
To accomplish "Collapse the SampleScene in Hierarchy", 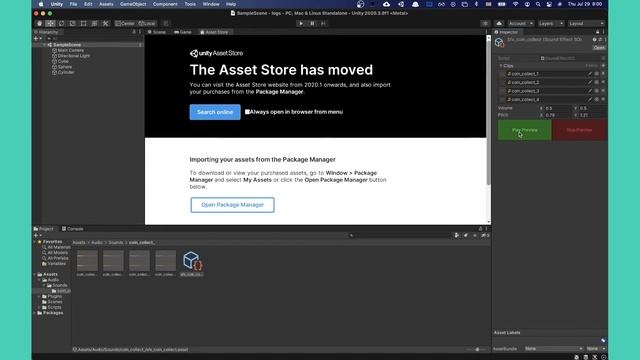I will (44, 45).
